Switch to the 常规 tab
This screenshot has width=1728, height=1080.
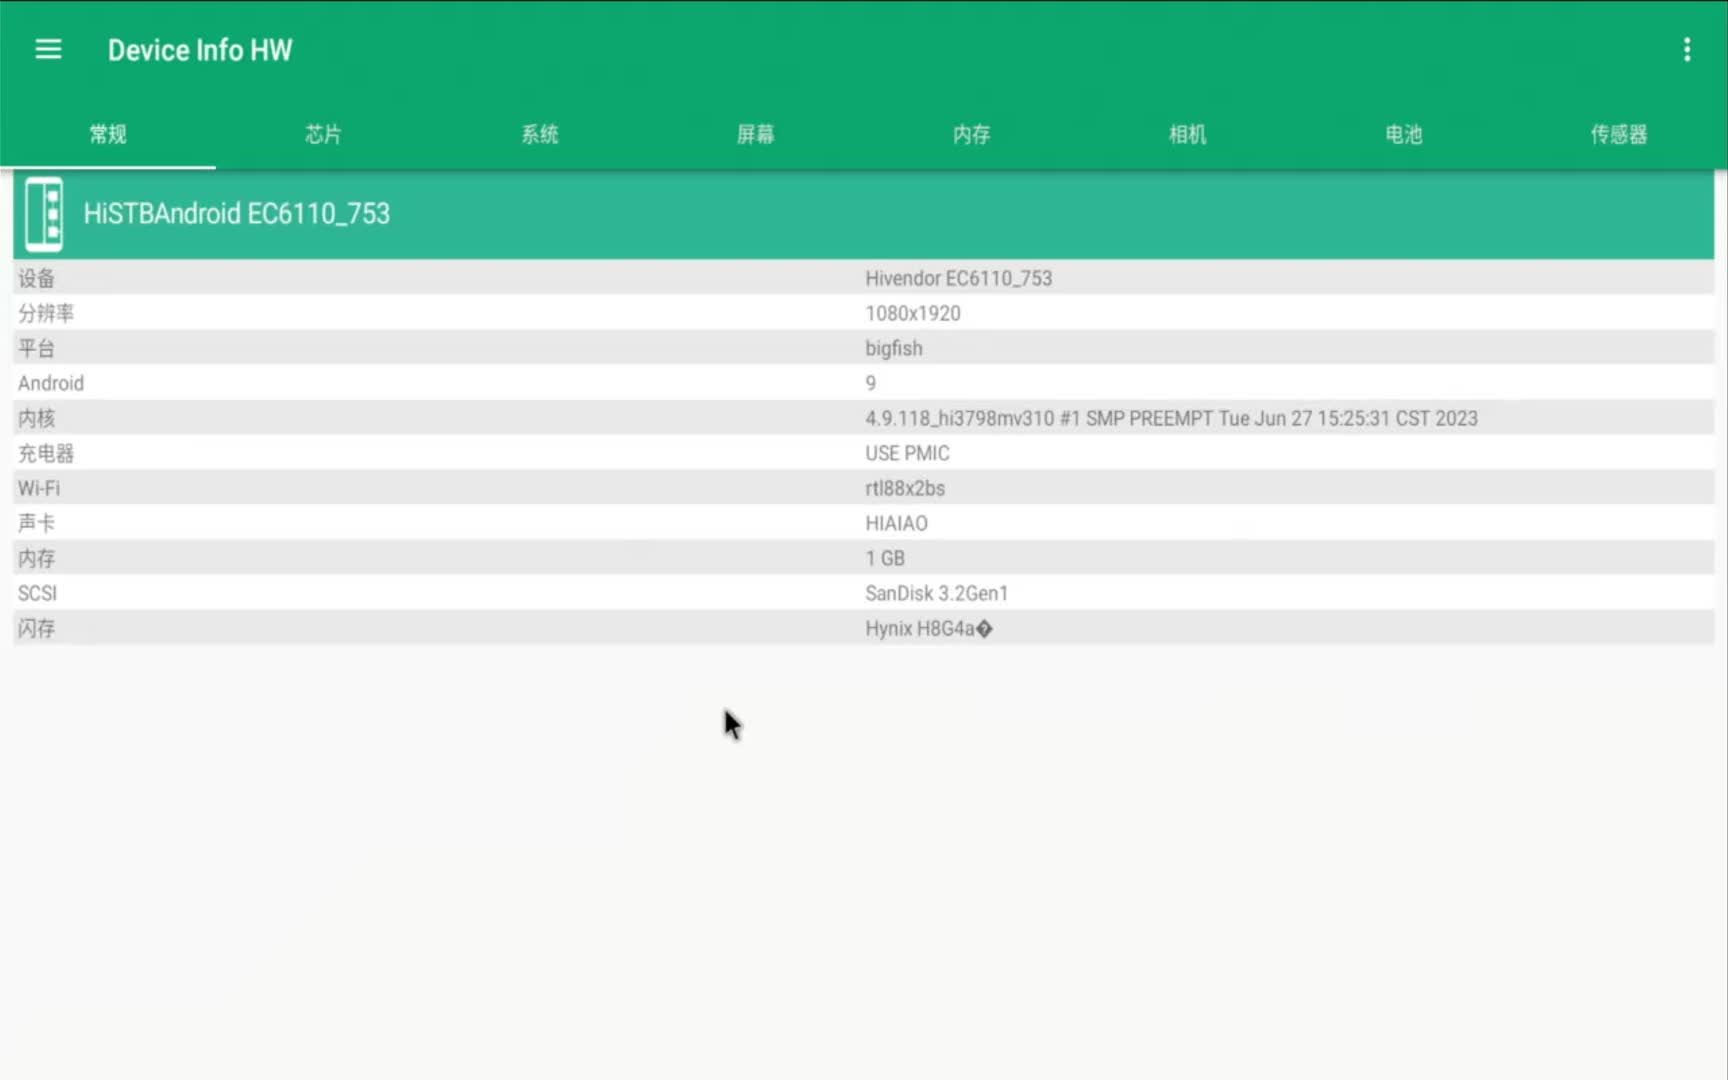[108, 135]
